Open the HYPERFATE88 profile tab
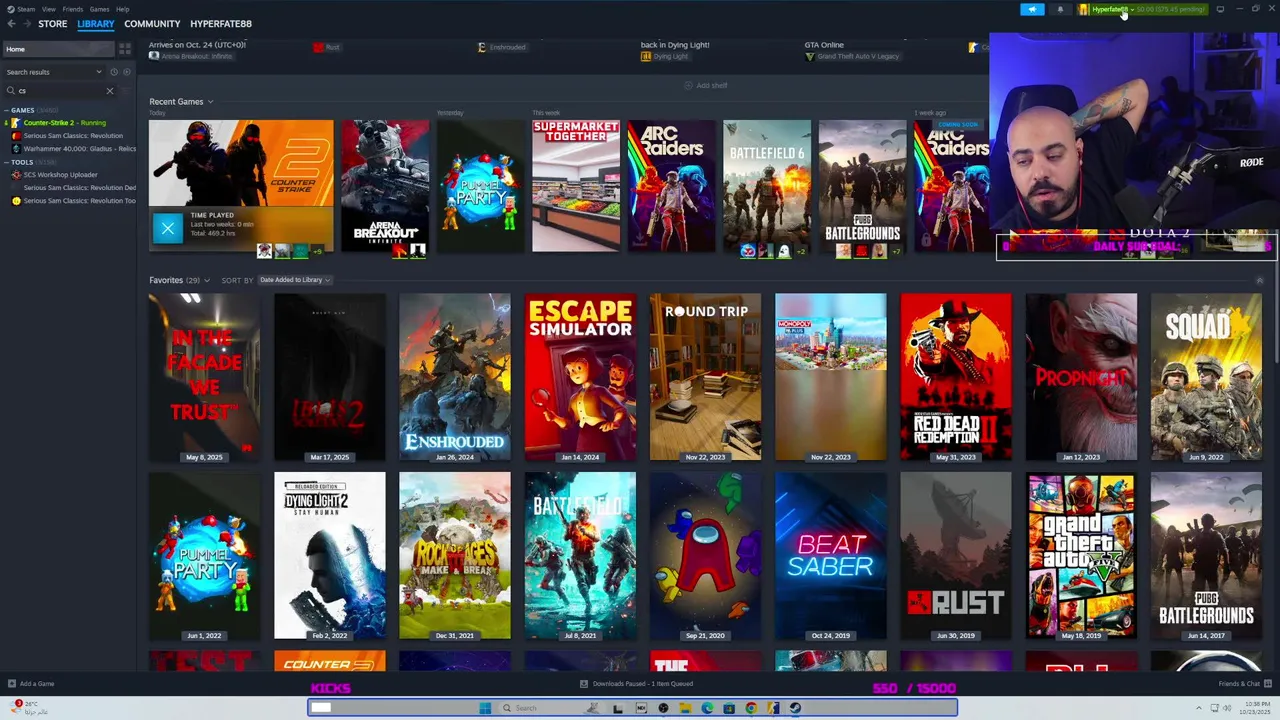 click(221, 23)
